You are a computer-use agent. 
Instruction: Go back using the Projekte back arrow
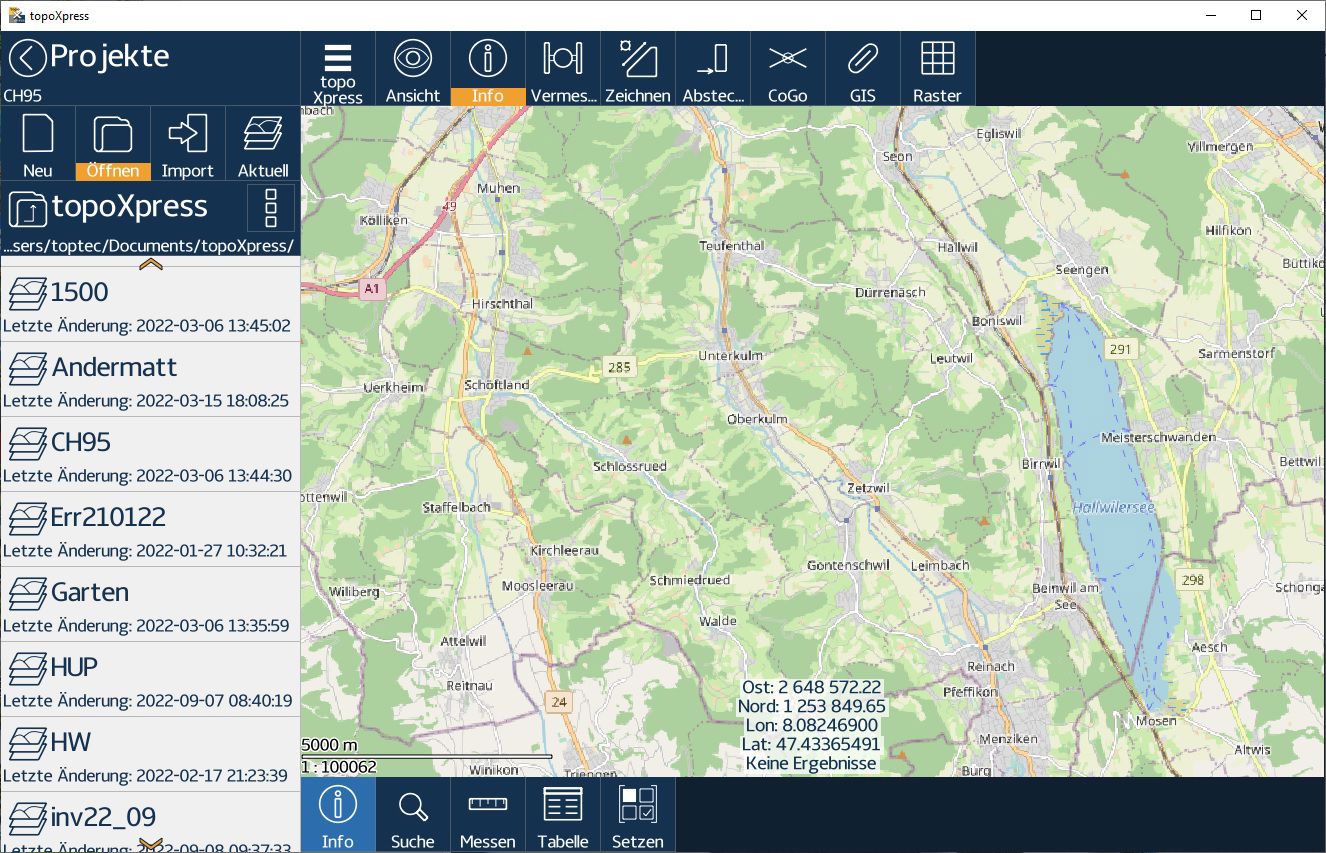click(27, 58)
